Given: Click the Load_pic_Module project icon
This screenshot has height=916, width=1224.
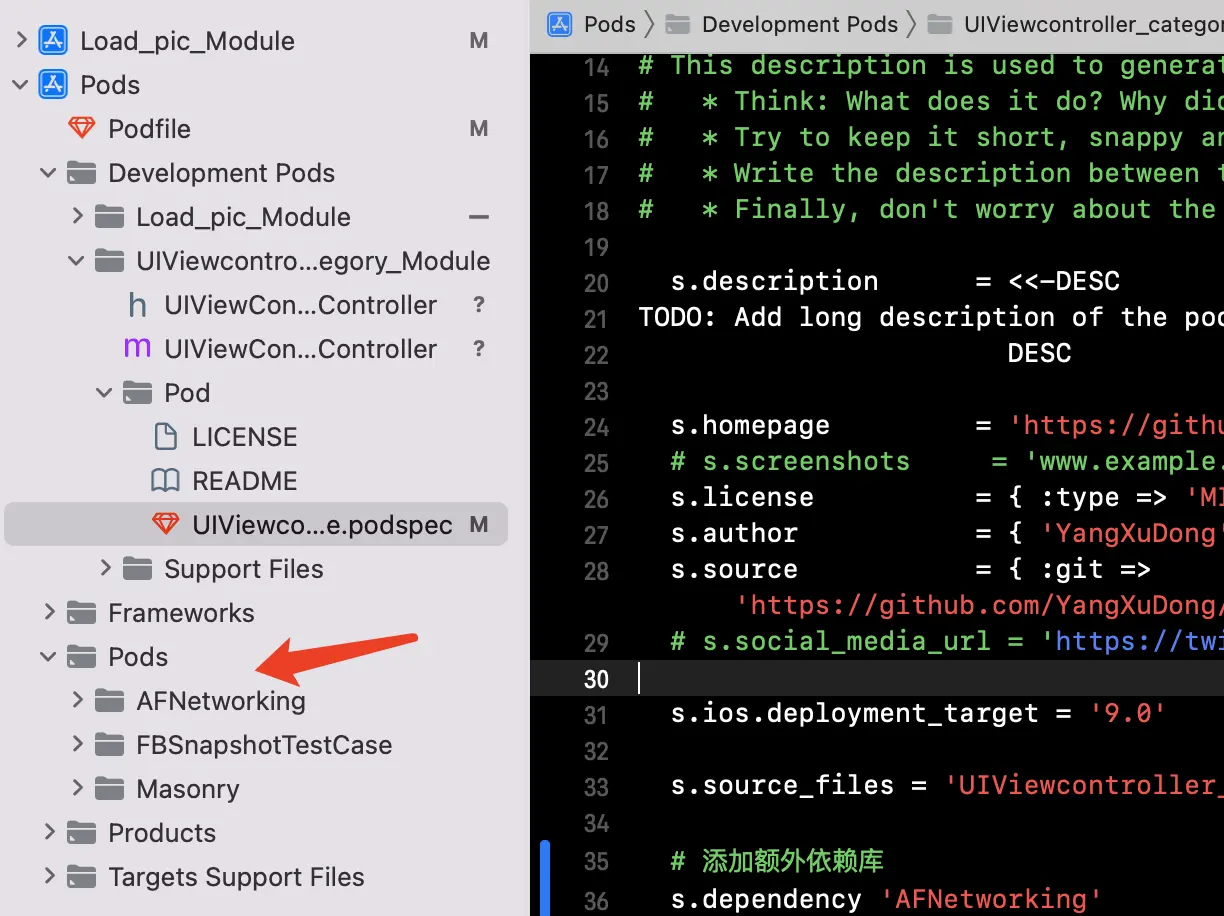Looking at the screenshot, I should point(53,41).
